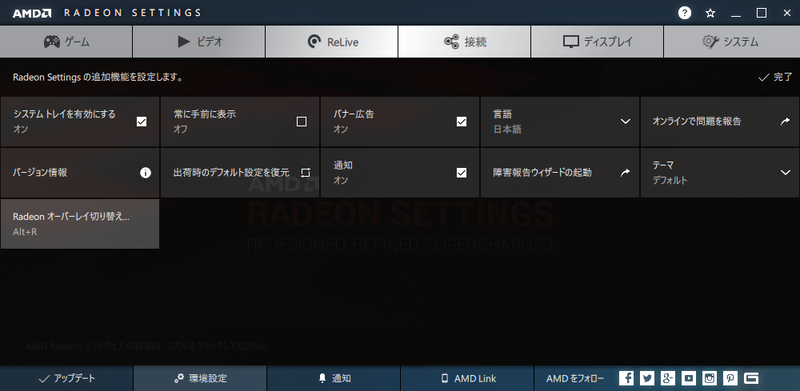Switch to the 接続 tab
The image size is (800, 391).
(x=464, y=41)
